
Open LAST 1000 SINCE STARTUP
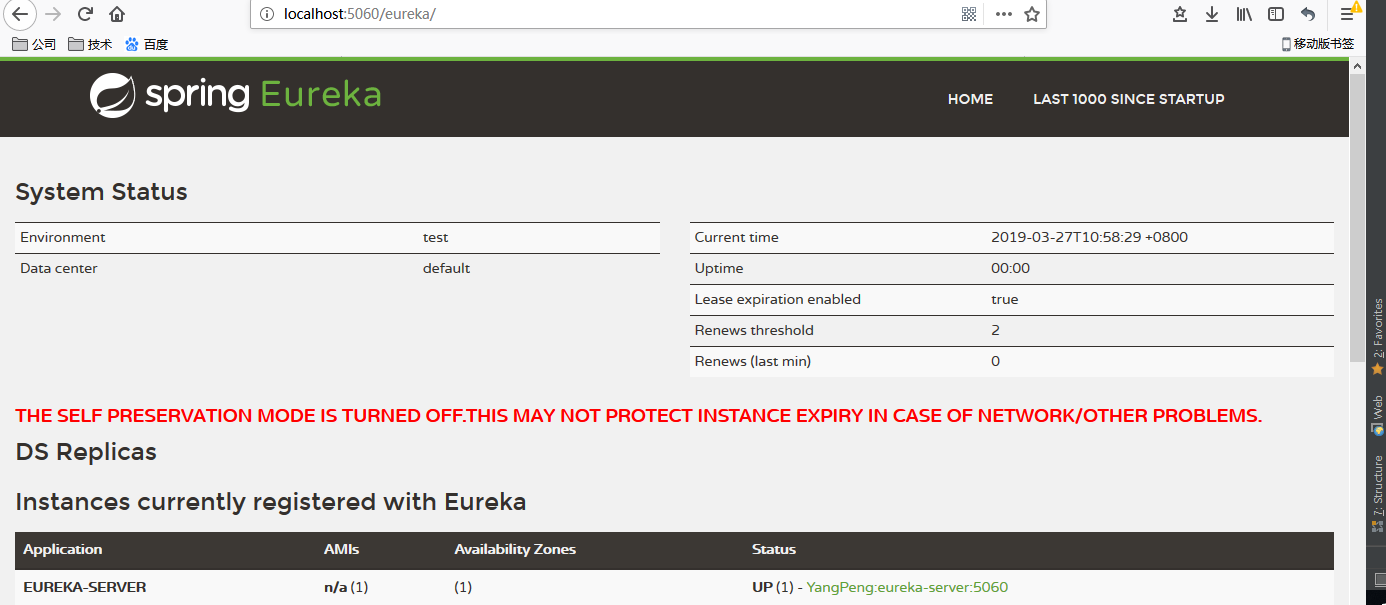click(1128, 98)
